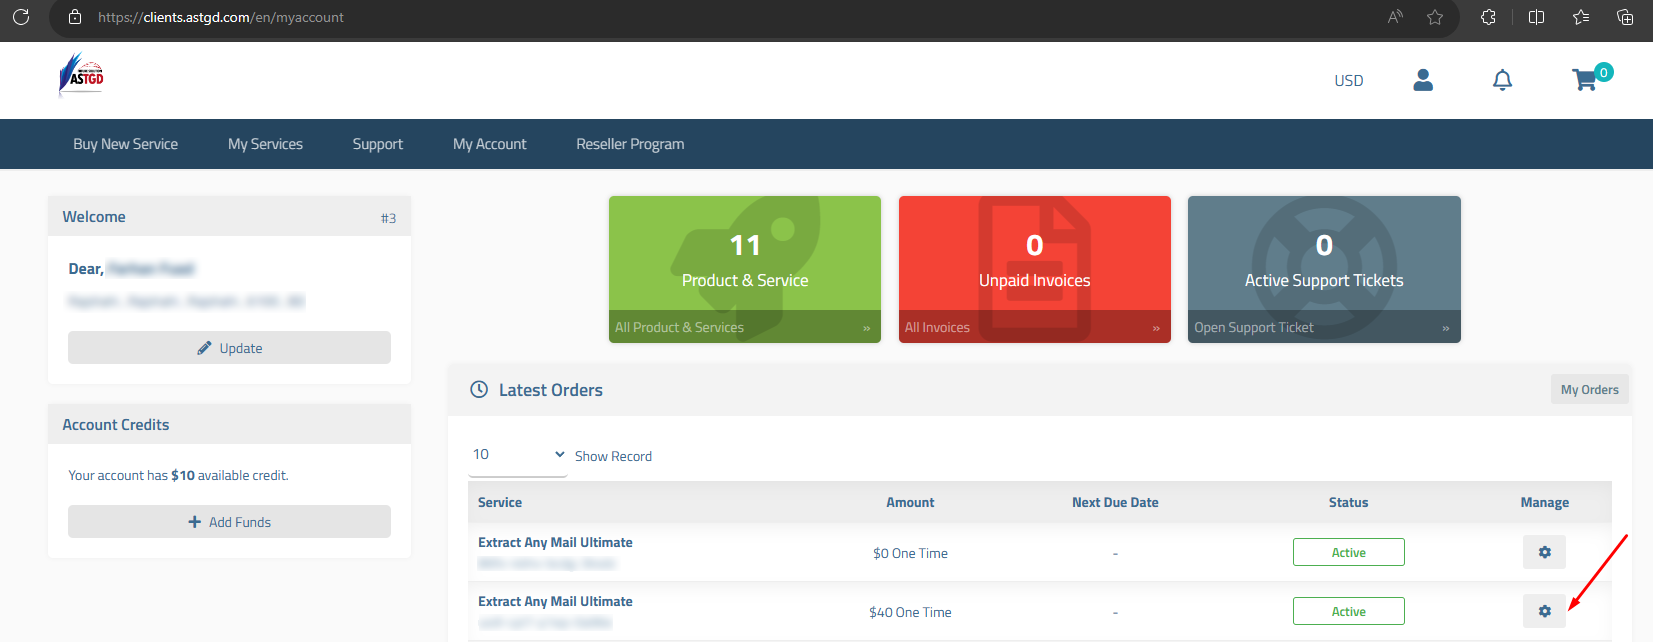
Task: Open My Account menu
Action: tap(489, 144)
